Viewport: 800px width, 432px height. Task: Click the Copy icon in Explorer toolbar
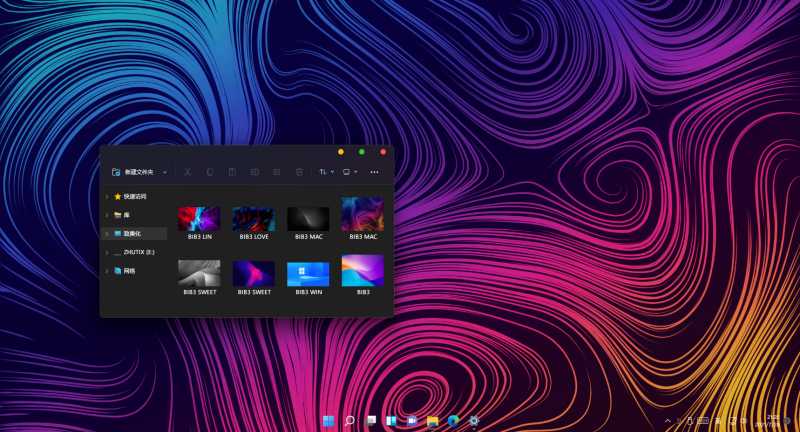[210, 172]
